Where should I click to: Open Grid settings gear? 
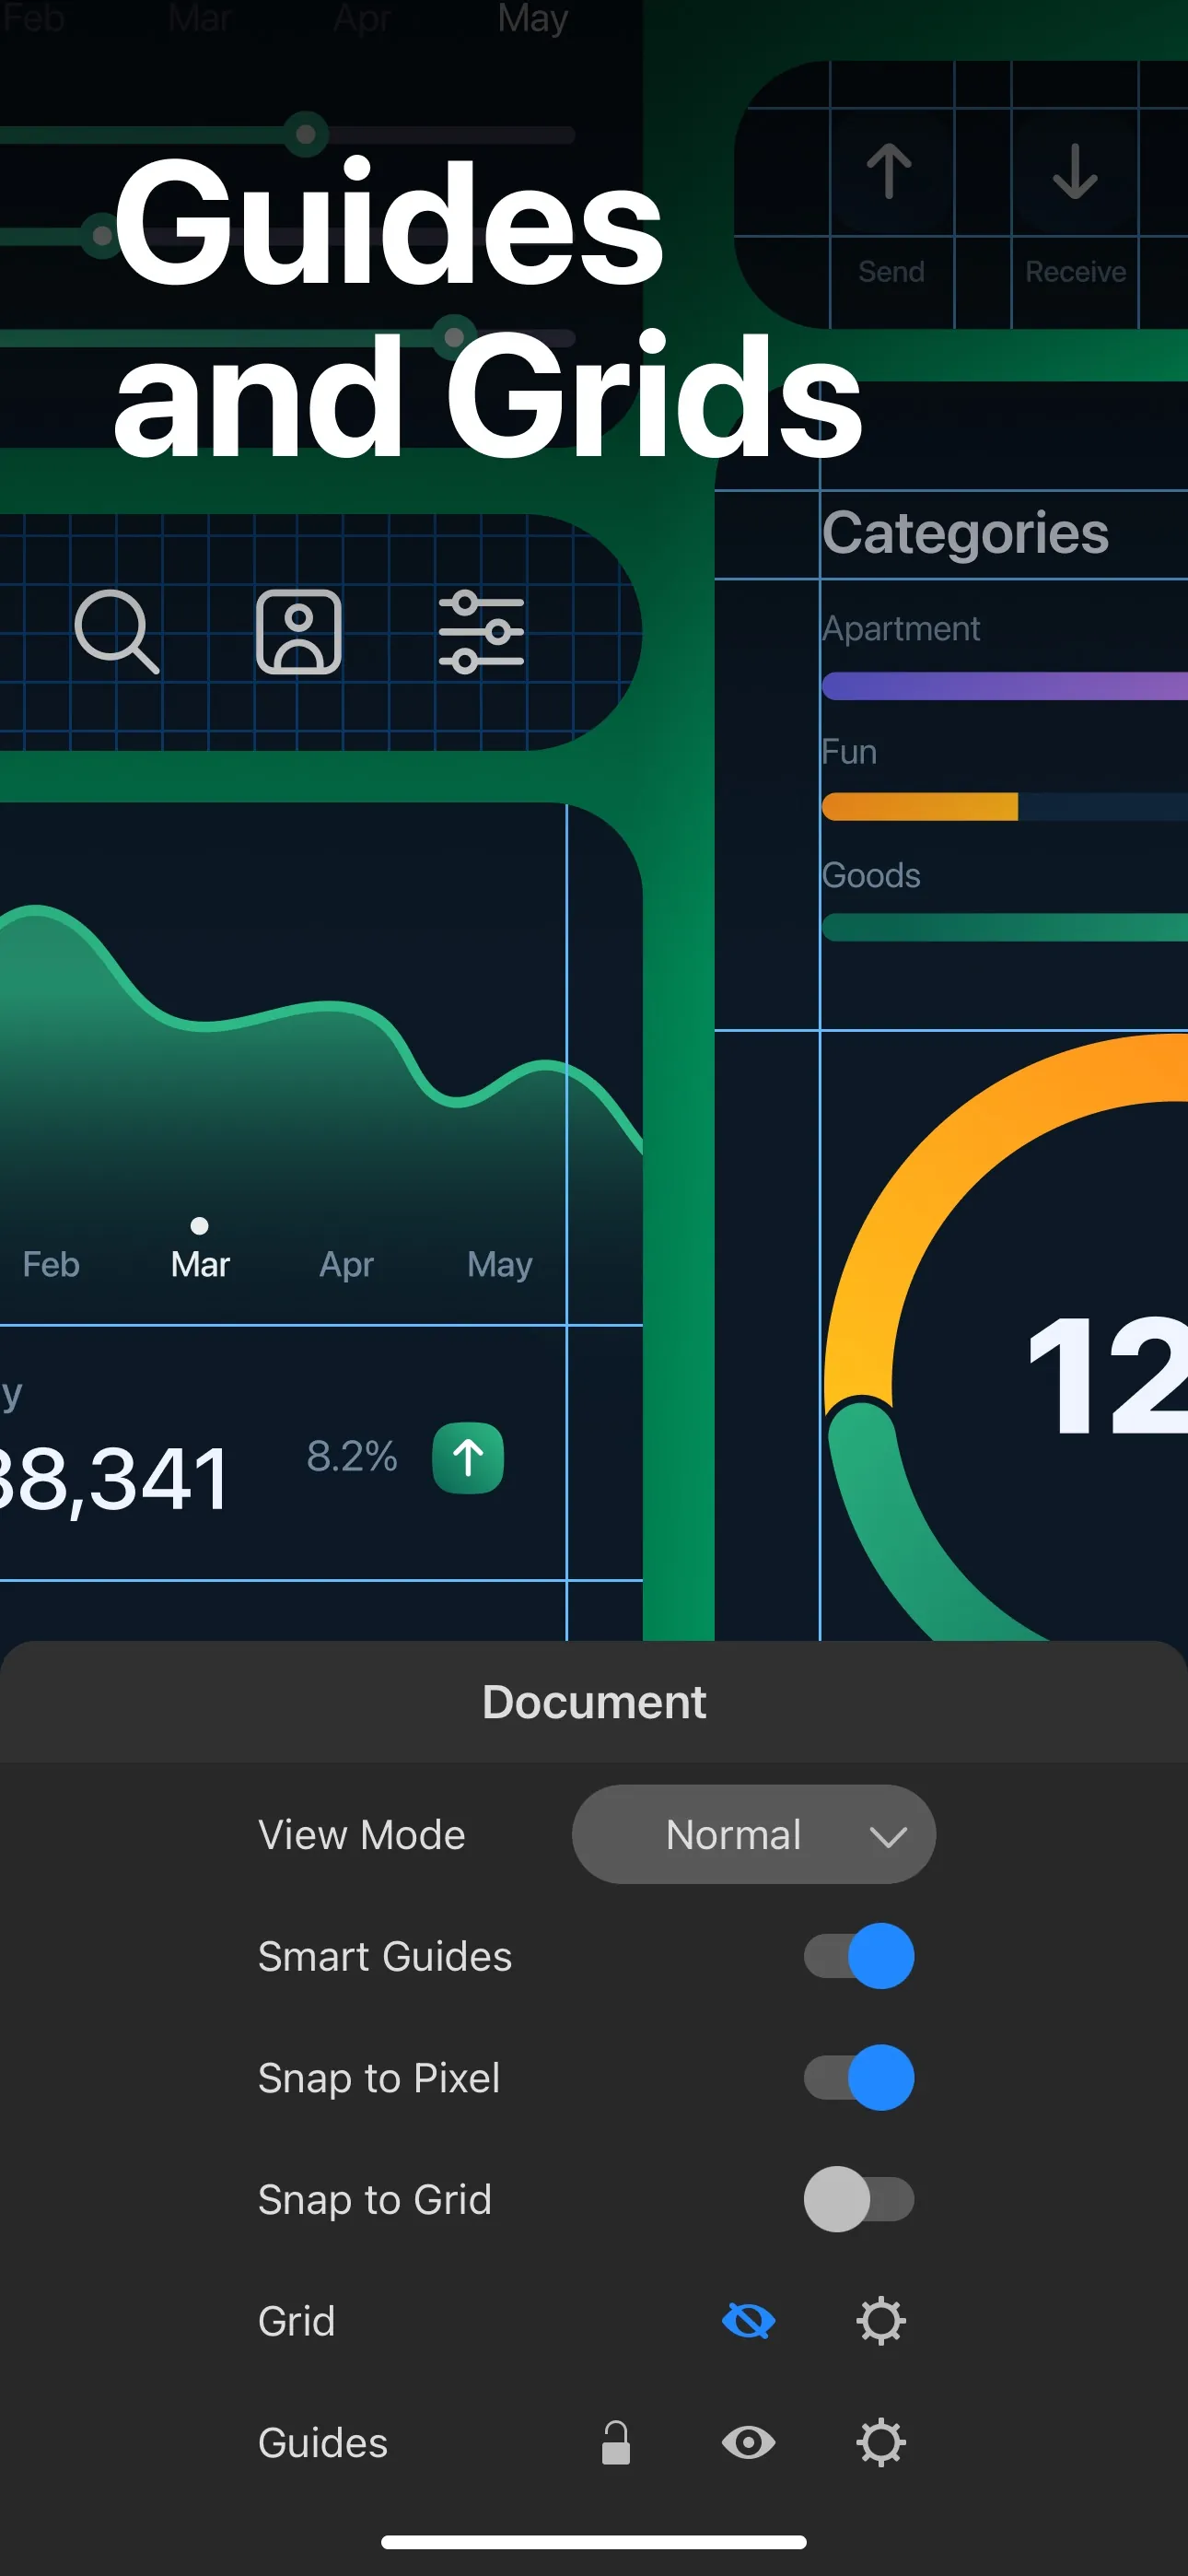tap(881, 2321)
